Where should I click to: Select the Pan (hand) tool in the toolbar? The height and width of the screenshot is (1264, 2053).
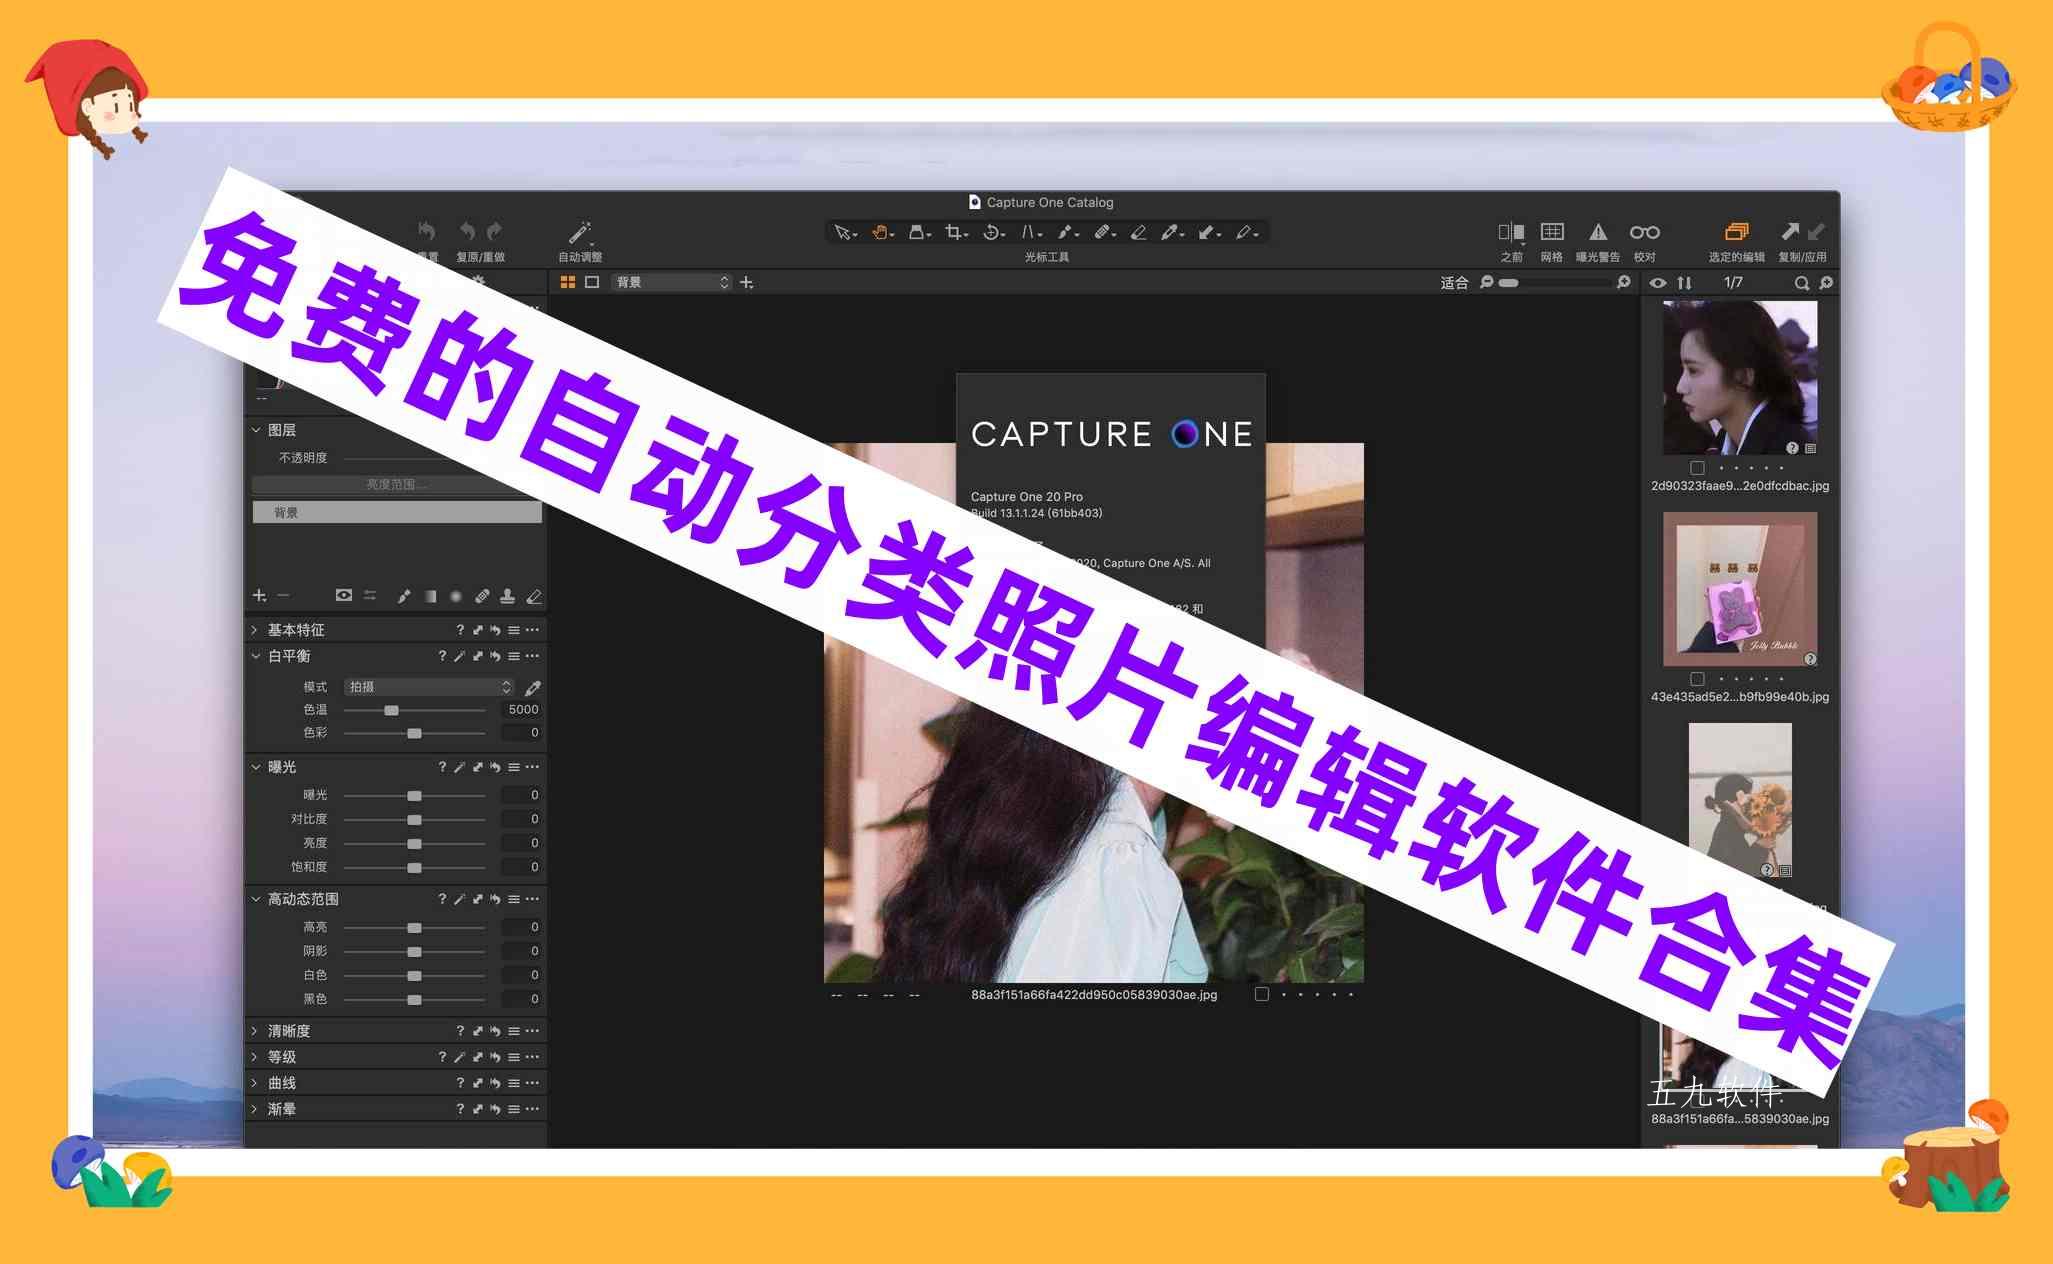880,232
